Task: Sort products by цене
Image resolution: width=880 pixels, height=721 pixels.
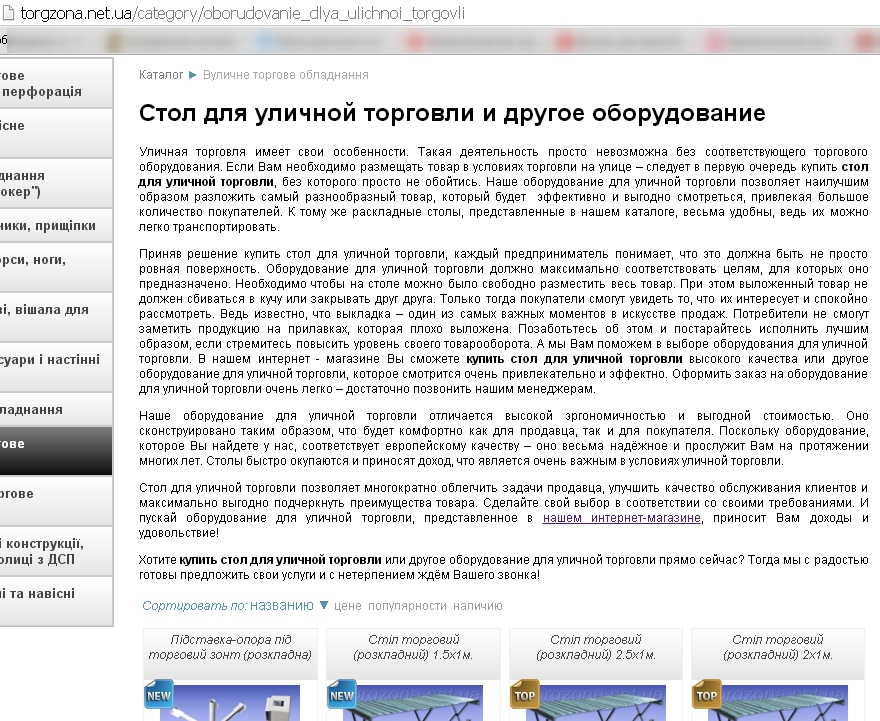Action: [x=347, y=606]
